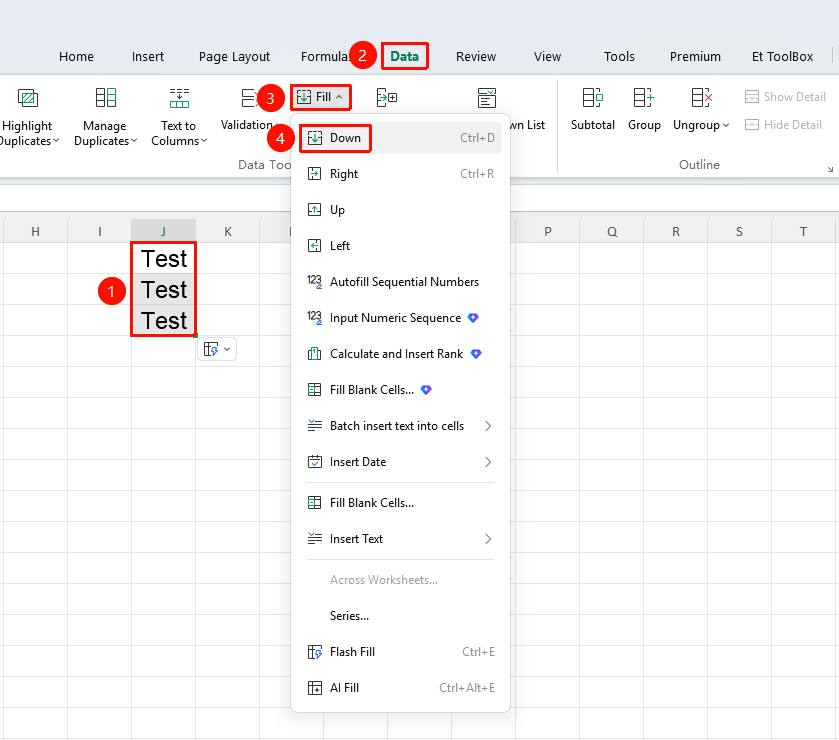Switch to the Review tab
The image size is (839, 740).
476,57
